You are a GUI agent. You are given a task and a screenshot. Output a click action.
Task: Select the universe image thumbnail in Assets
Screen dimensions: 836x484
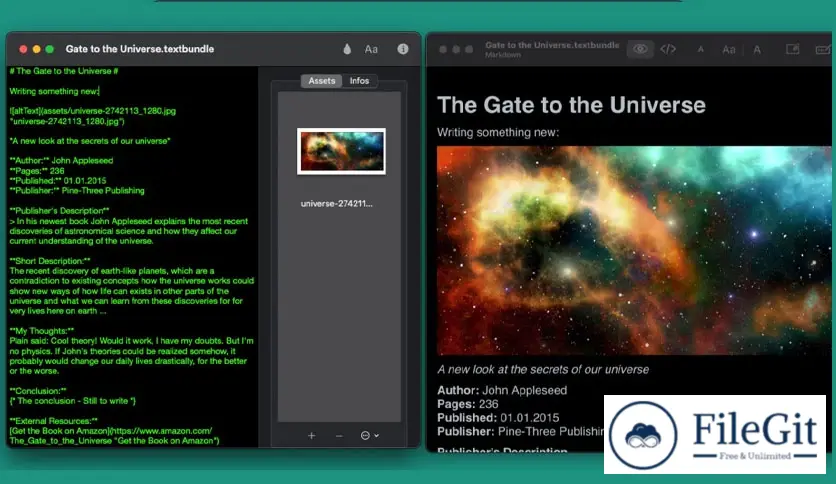pyautogui.click(x=341, y=151)
